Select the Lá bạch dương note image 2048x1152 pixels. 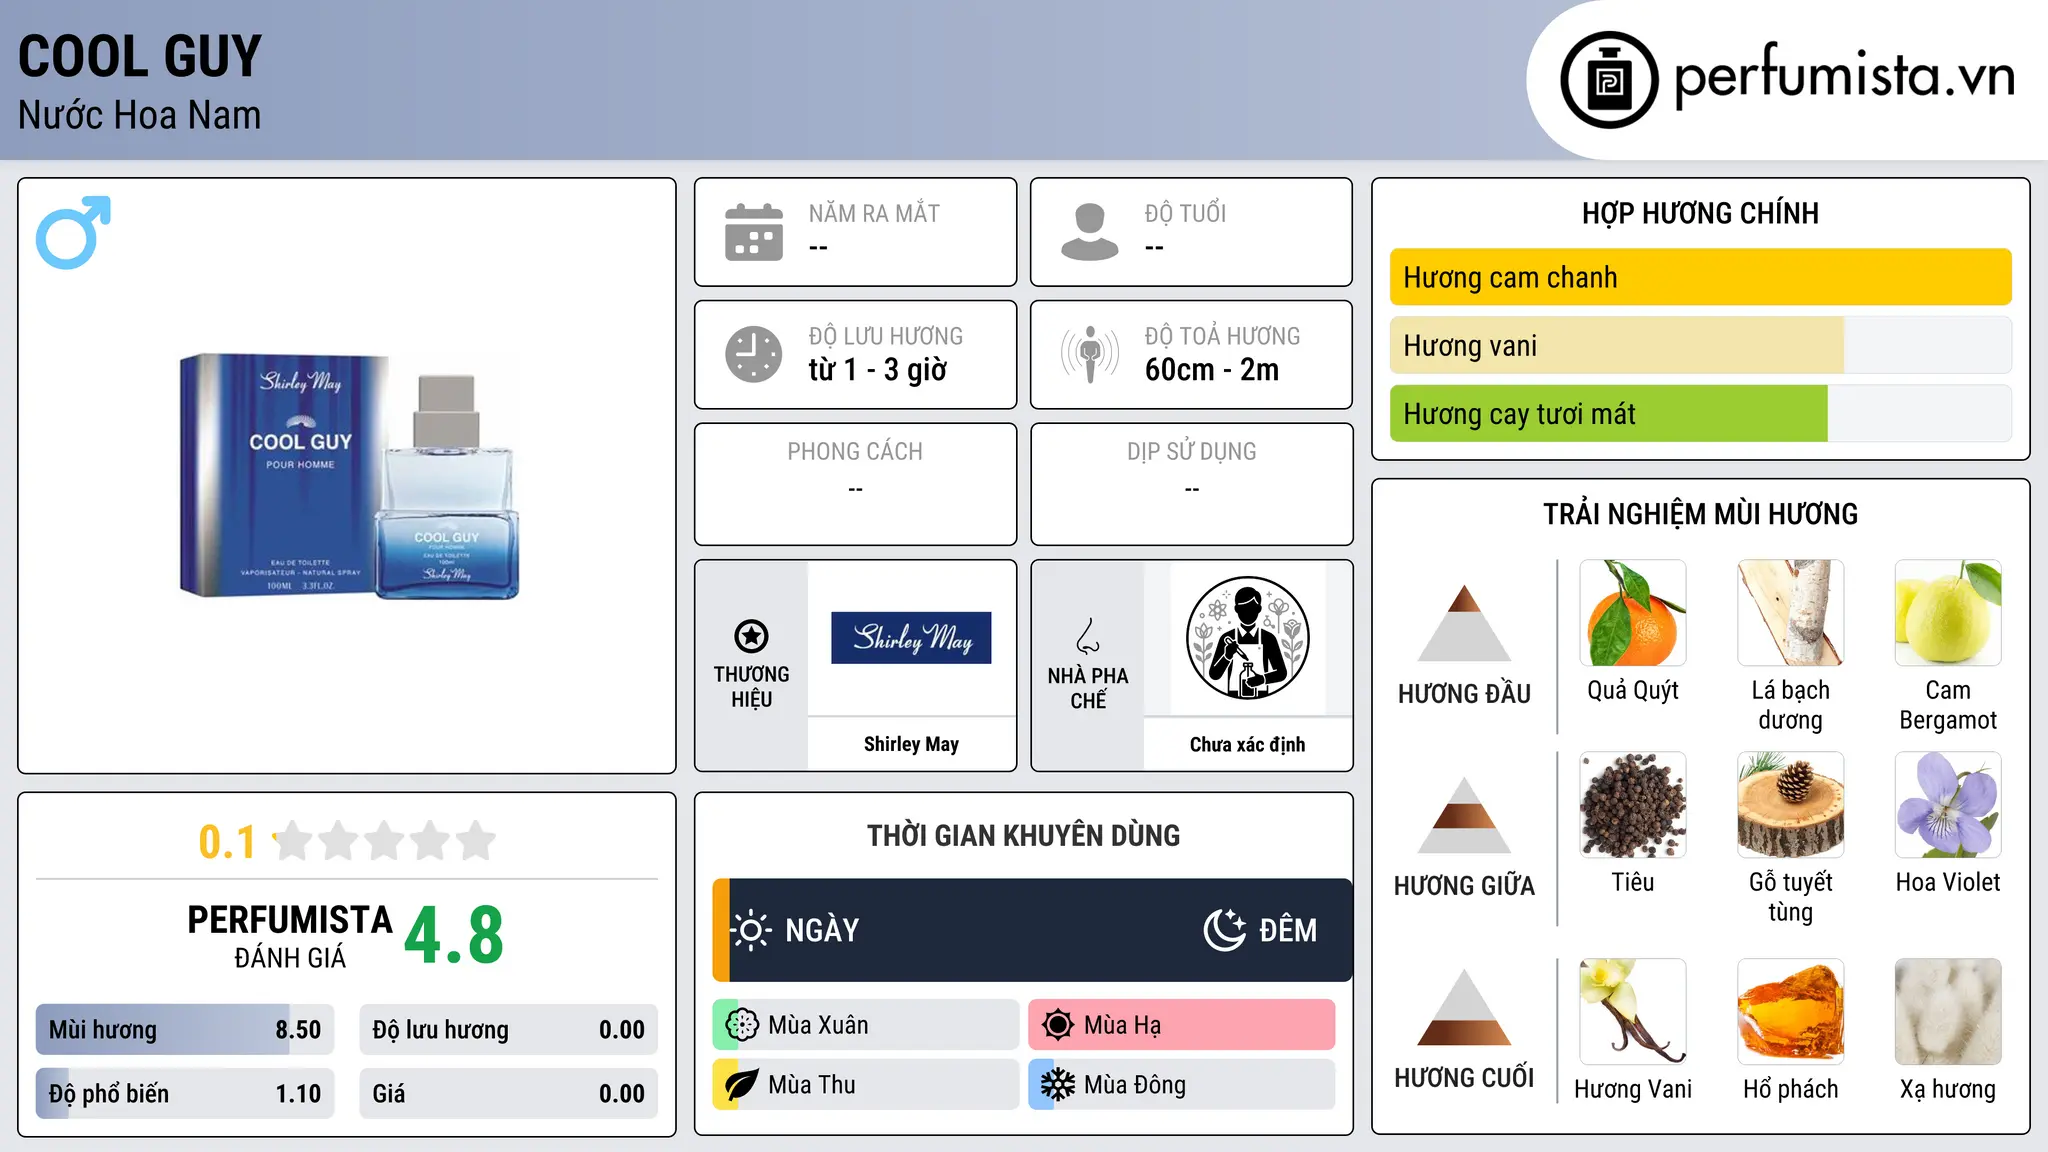click(x=1791, y=613)
